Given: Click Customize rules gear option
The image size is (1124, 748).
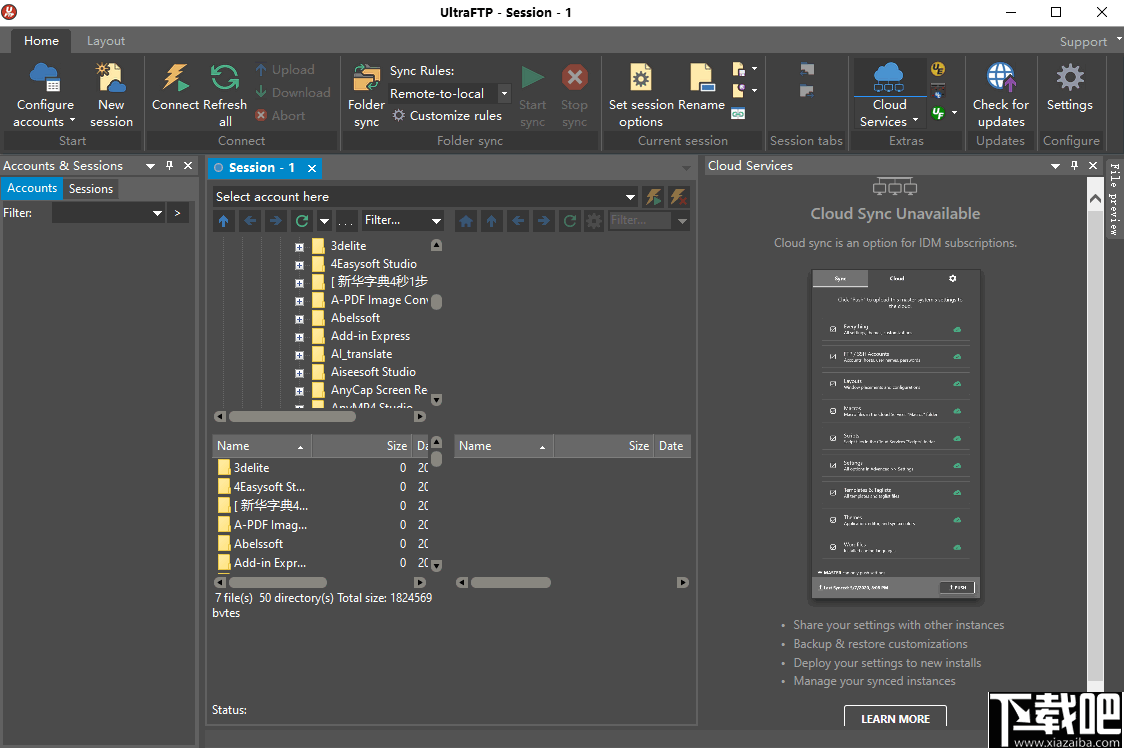Looking at the screenshot, I should [x=447, y=115].
